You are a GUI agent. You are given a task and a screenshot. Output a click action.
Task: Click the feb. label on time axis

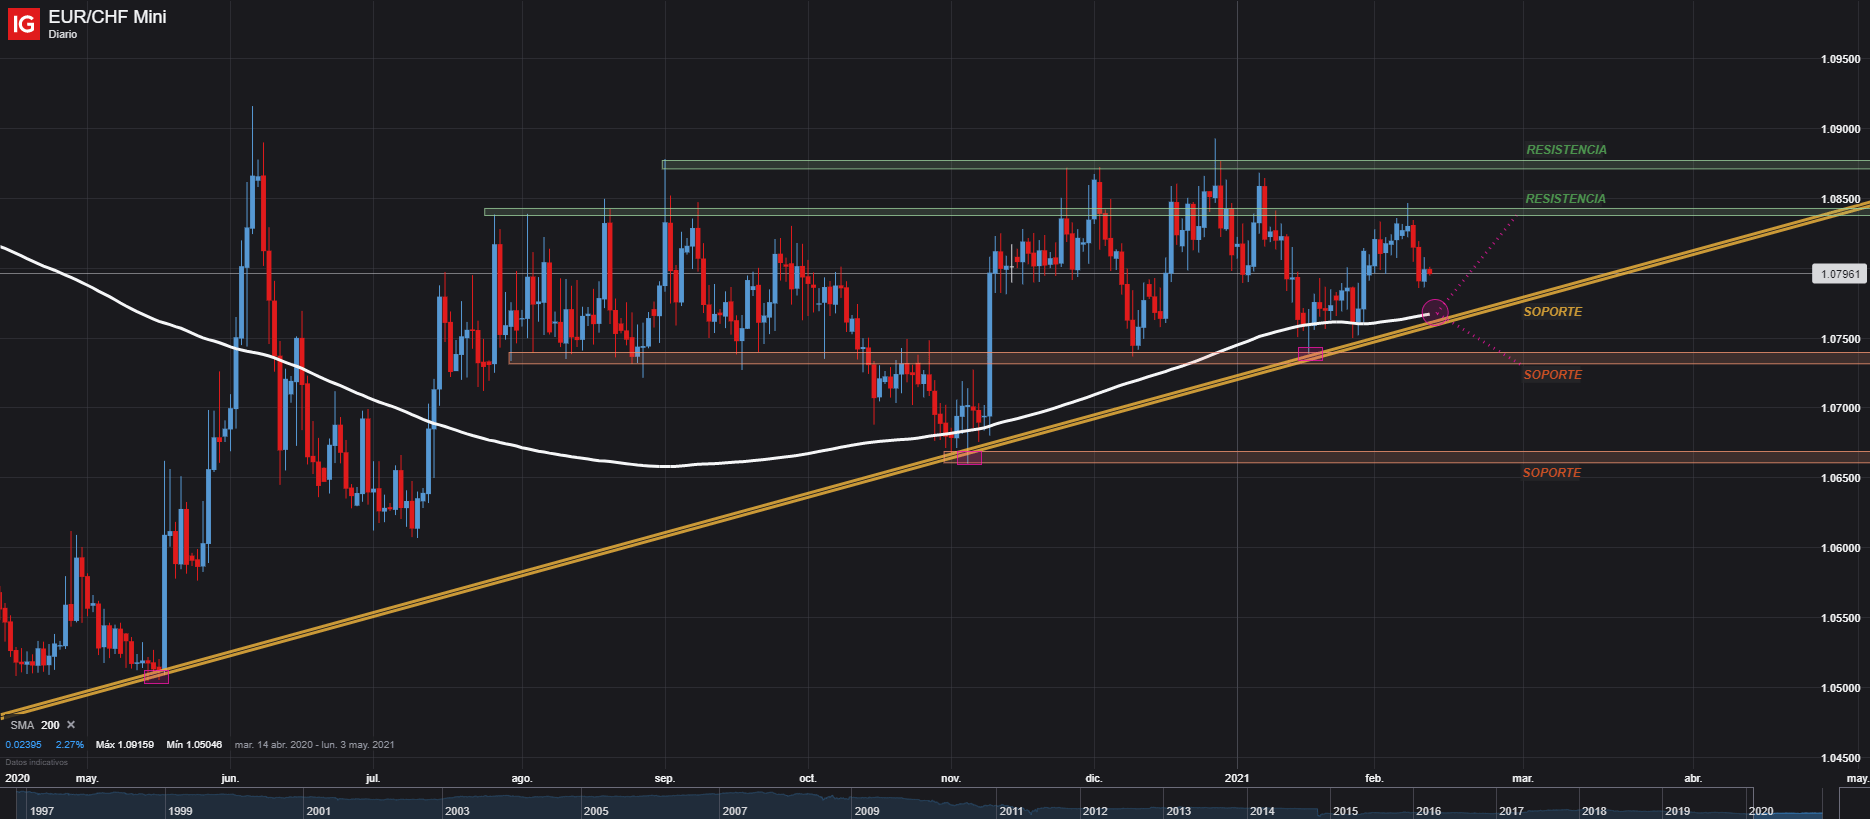coord(1374,778)
